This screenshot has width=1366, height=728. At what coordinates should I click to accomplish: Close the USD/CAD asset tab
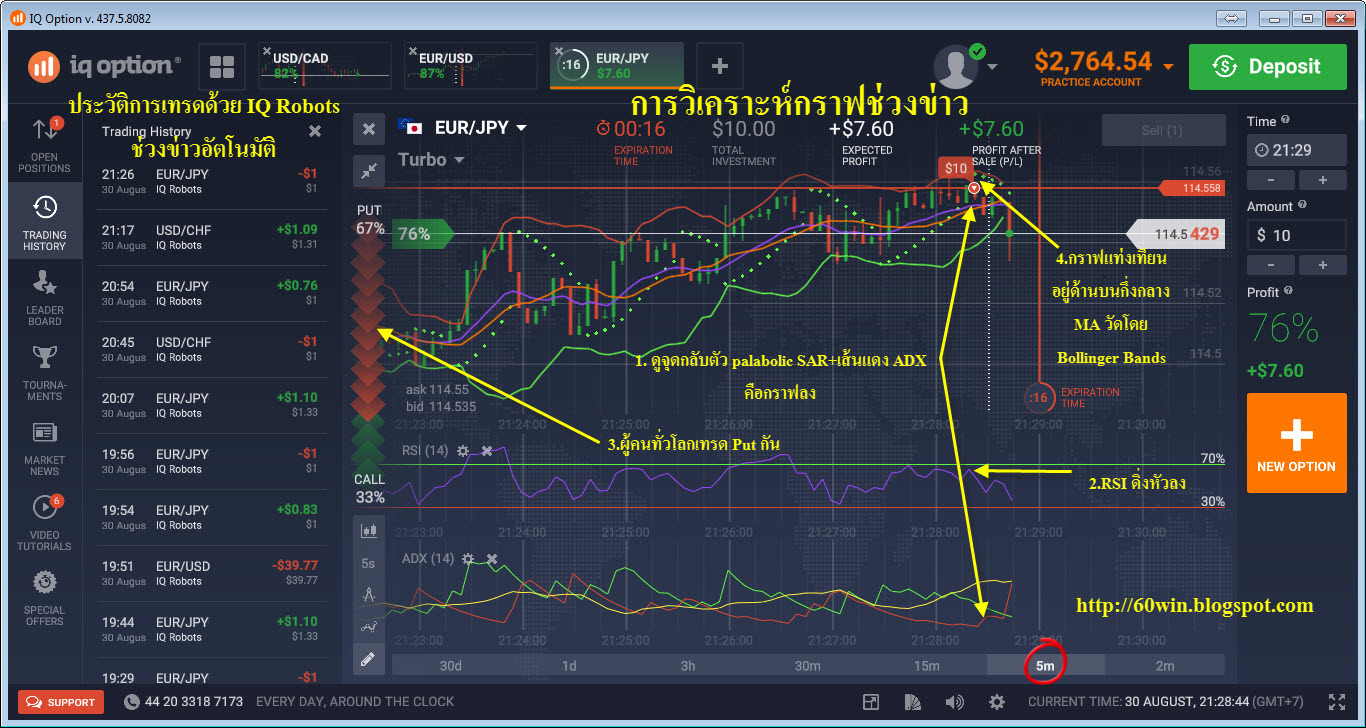[x=266, y=50]
